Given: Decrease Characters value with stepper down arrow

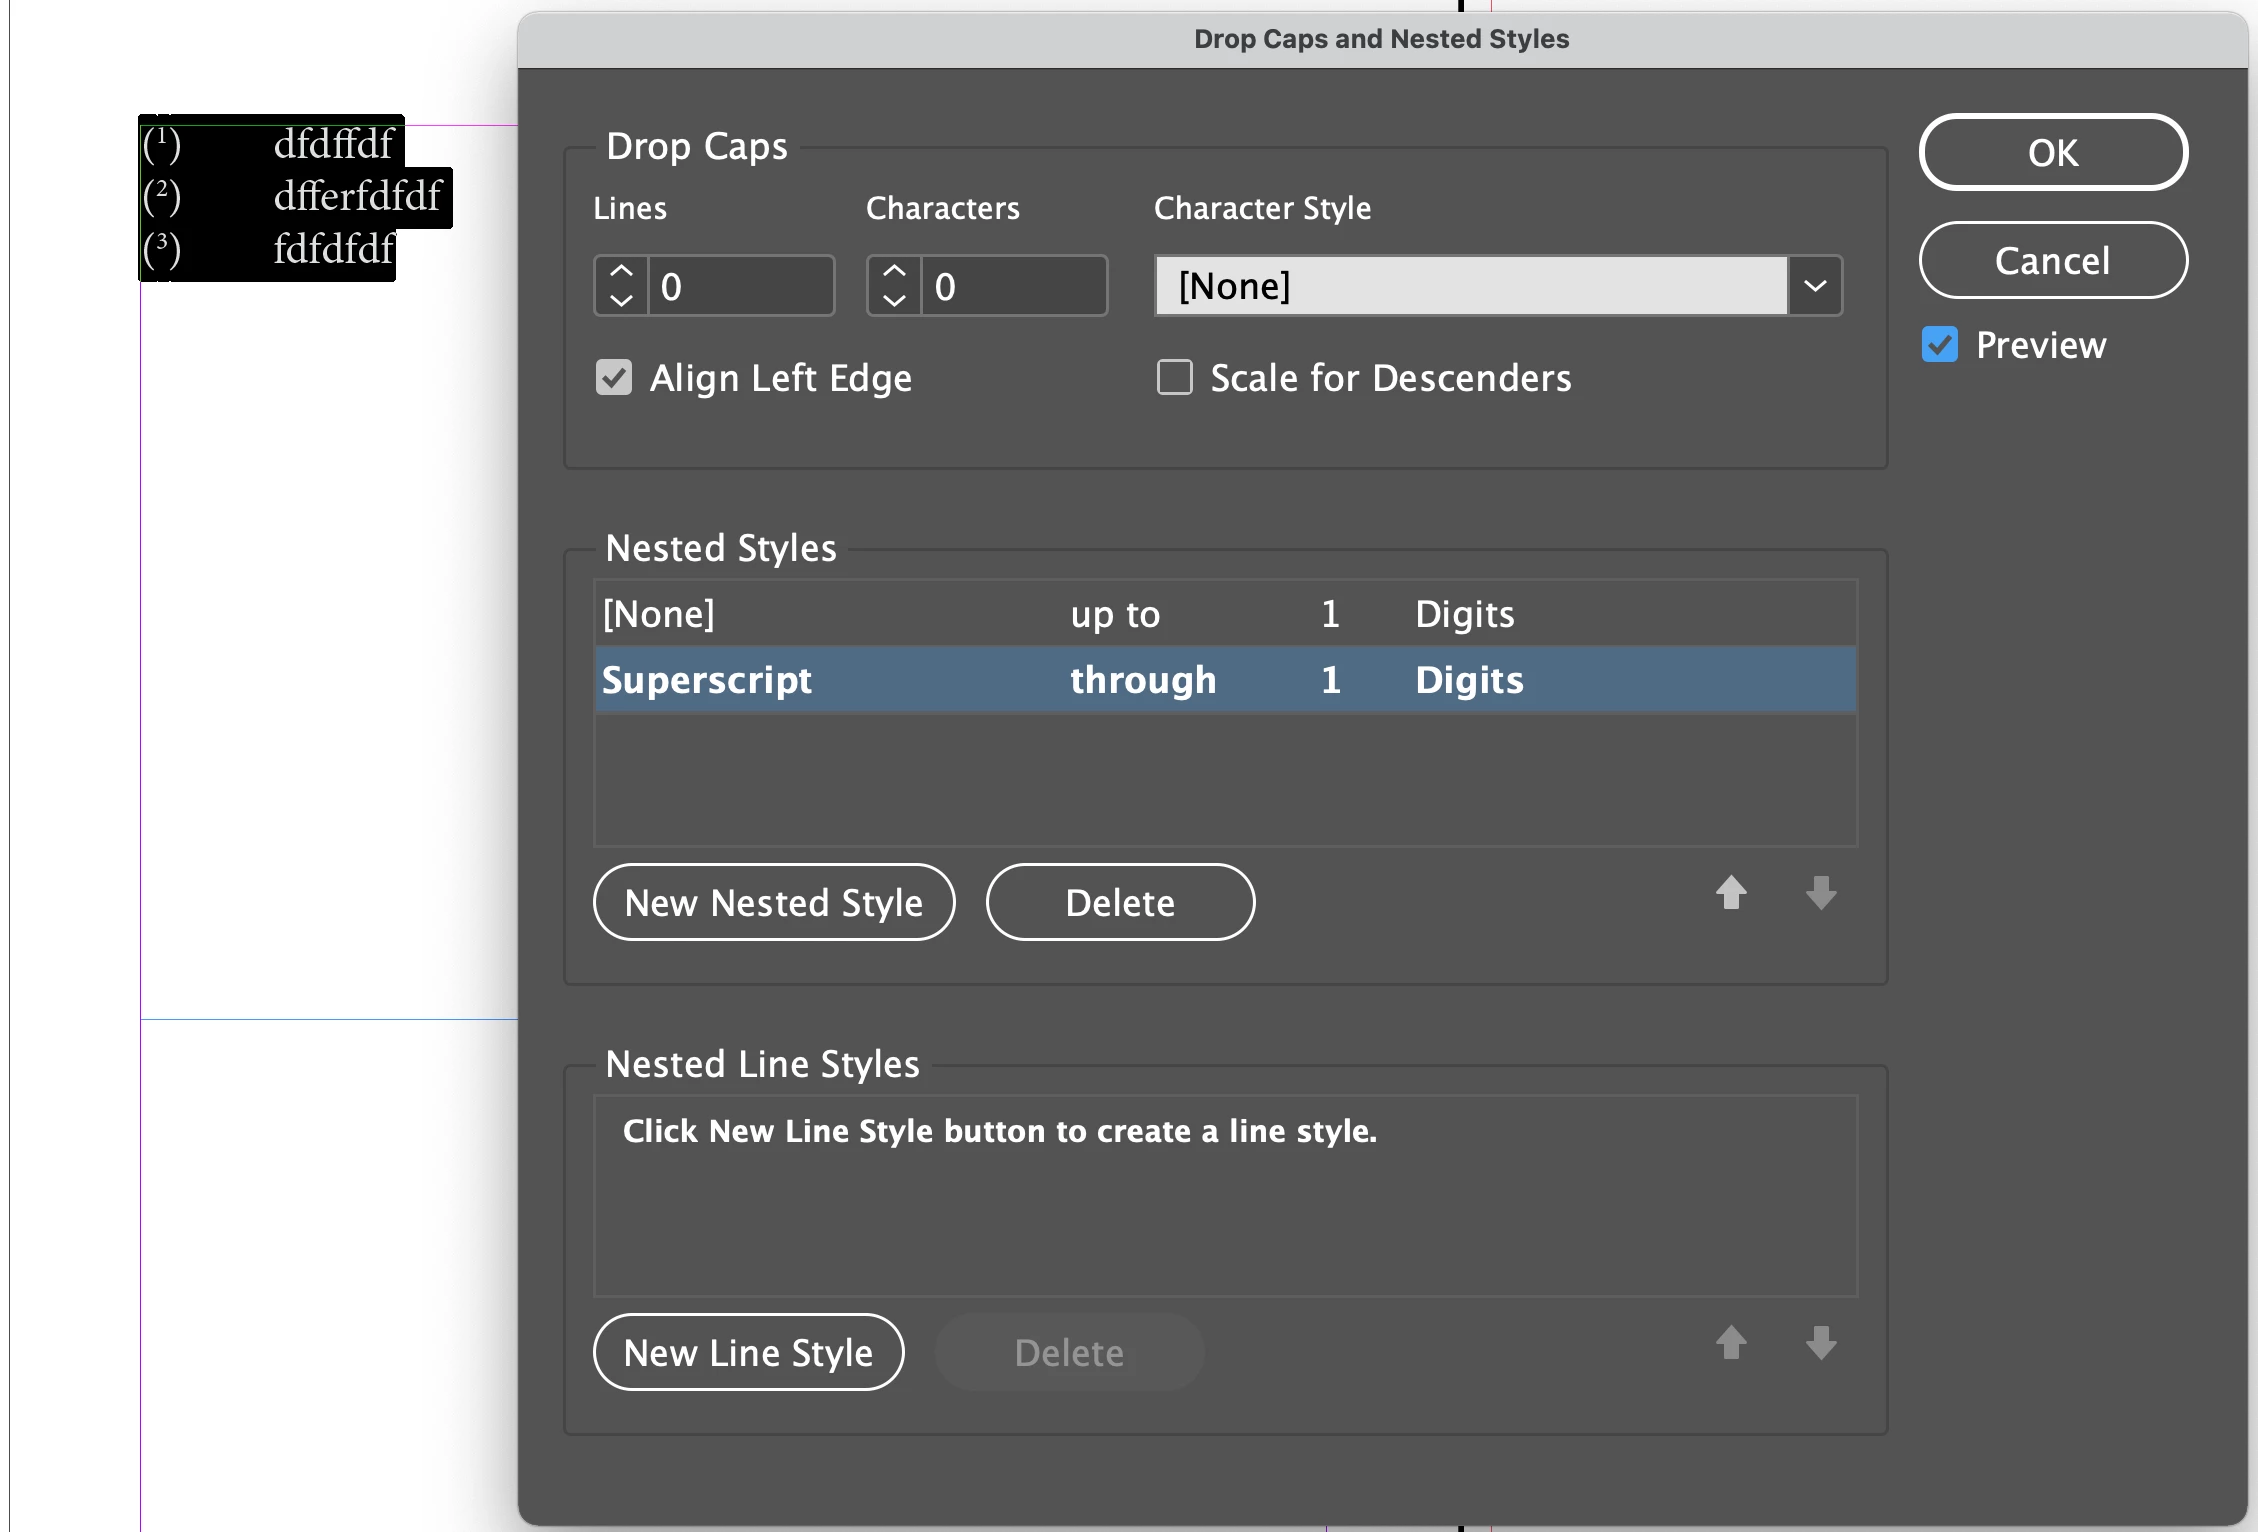Looking at the screenshot, I should pos(894,300).
